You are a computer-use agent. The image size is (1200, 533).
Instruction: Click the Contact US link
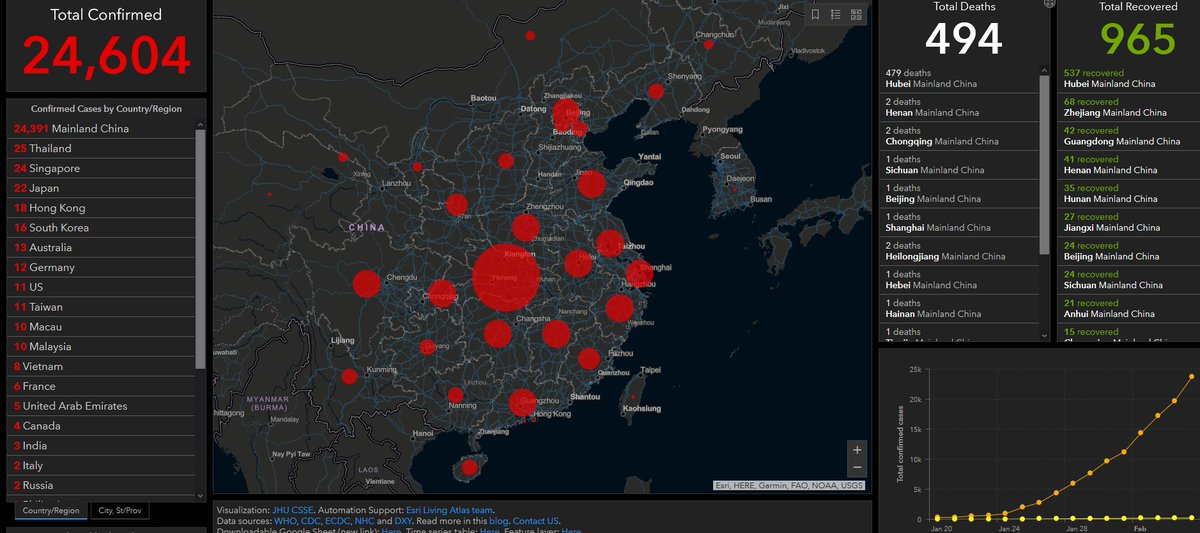(535, 521)
